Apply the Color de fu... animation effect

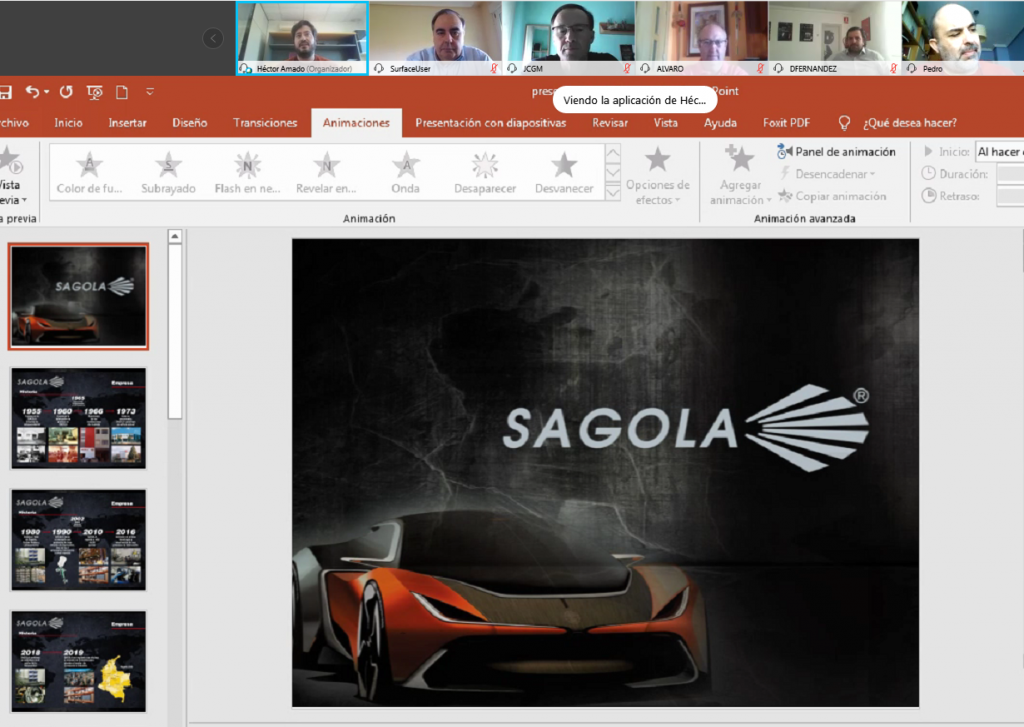coord(89,173)
